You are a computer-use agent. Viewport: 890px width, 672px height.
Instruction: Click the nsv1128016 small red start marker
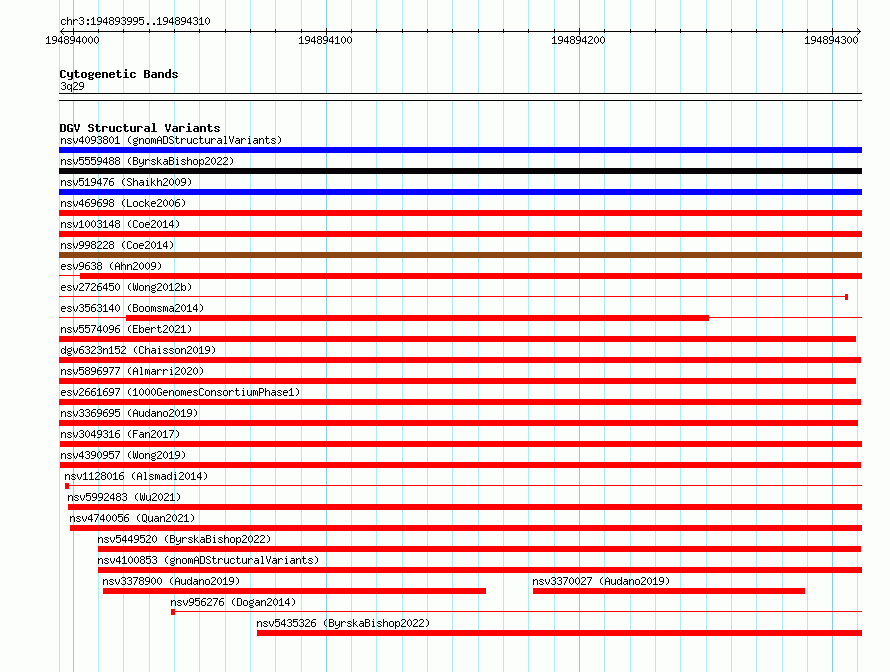pyautogui.click(x=67, y=486)
